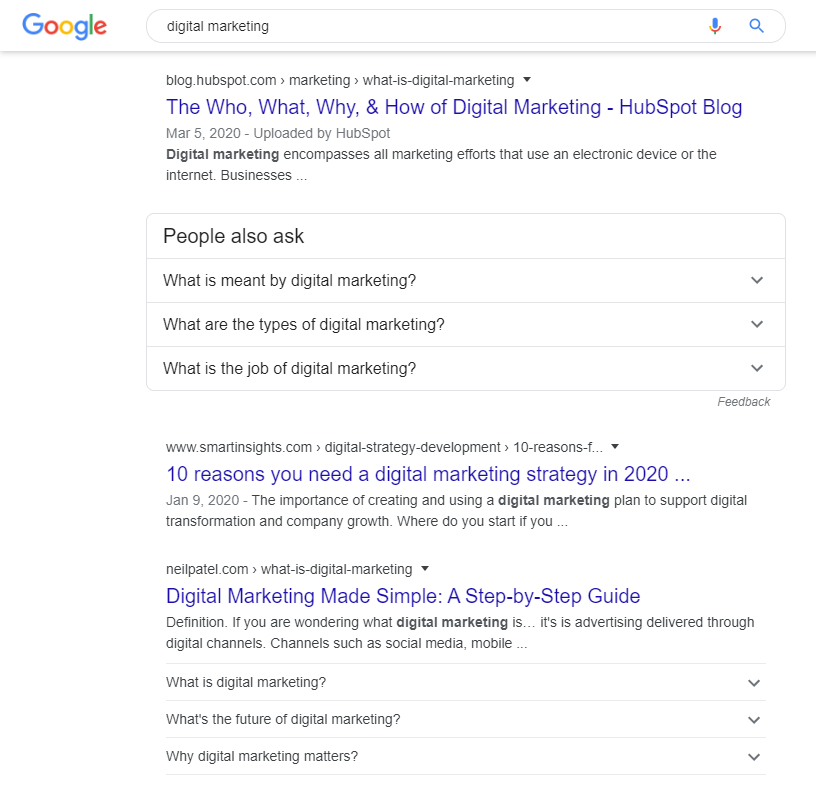This screenshot has width=816, height=796.
Task: Activate voice search microphone icon
Action: point(715,25)
